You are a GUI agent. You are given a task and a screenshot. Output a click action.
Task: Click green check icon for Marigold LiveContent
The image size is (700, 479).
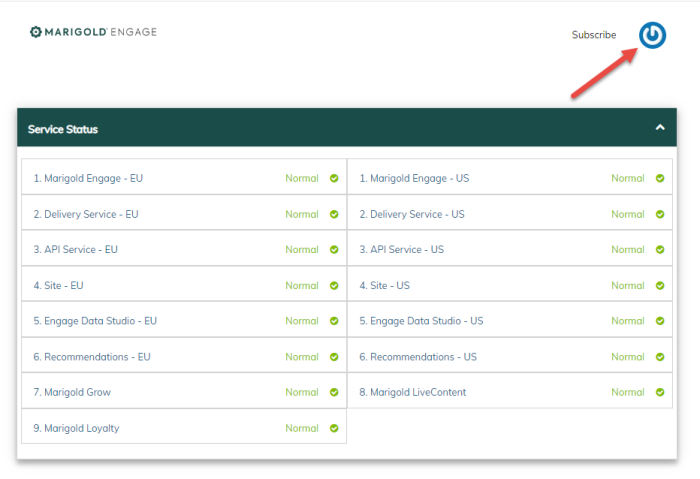660,393
